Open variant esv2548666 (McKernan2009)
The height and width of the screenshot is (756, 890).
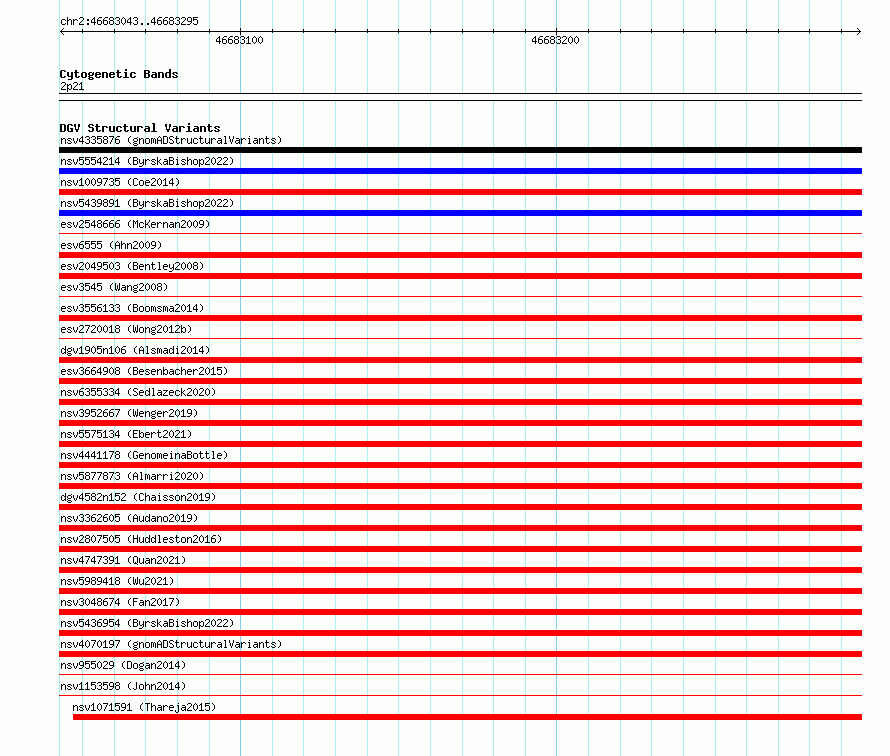(x=135, y=224)
